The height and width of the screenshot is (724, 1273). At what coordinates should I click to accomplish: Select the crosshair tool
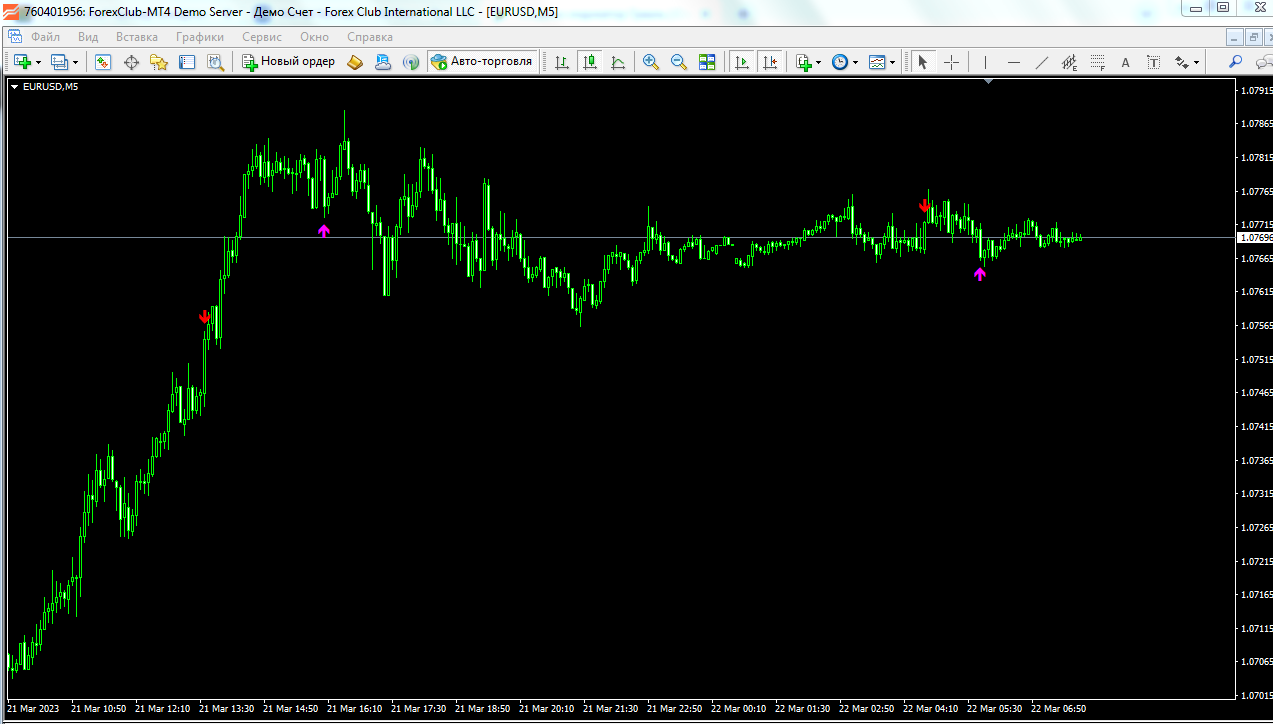(x=951, y=62)
